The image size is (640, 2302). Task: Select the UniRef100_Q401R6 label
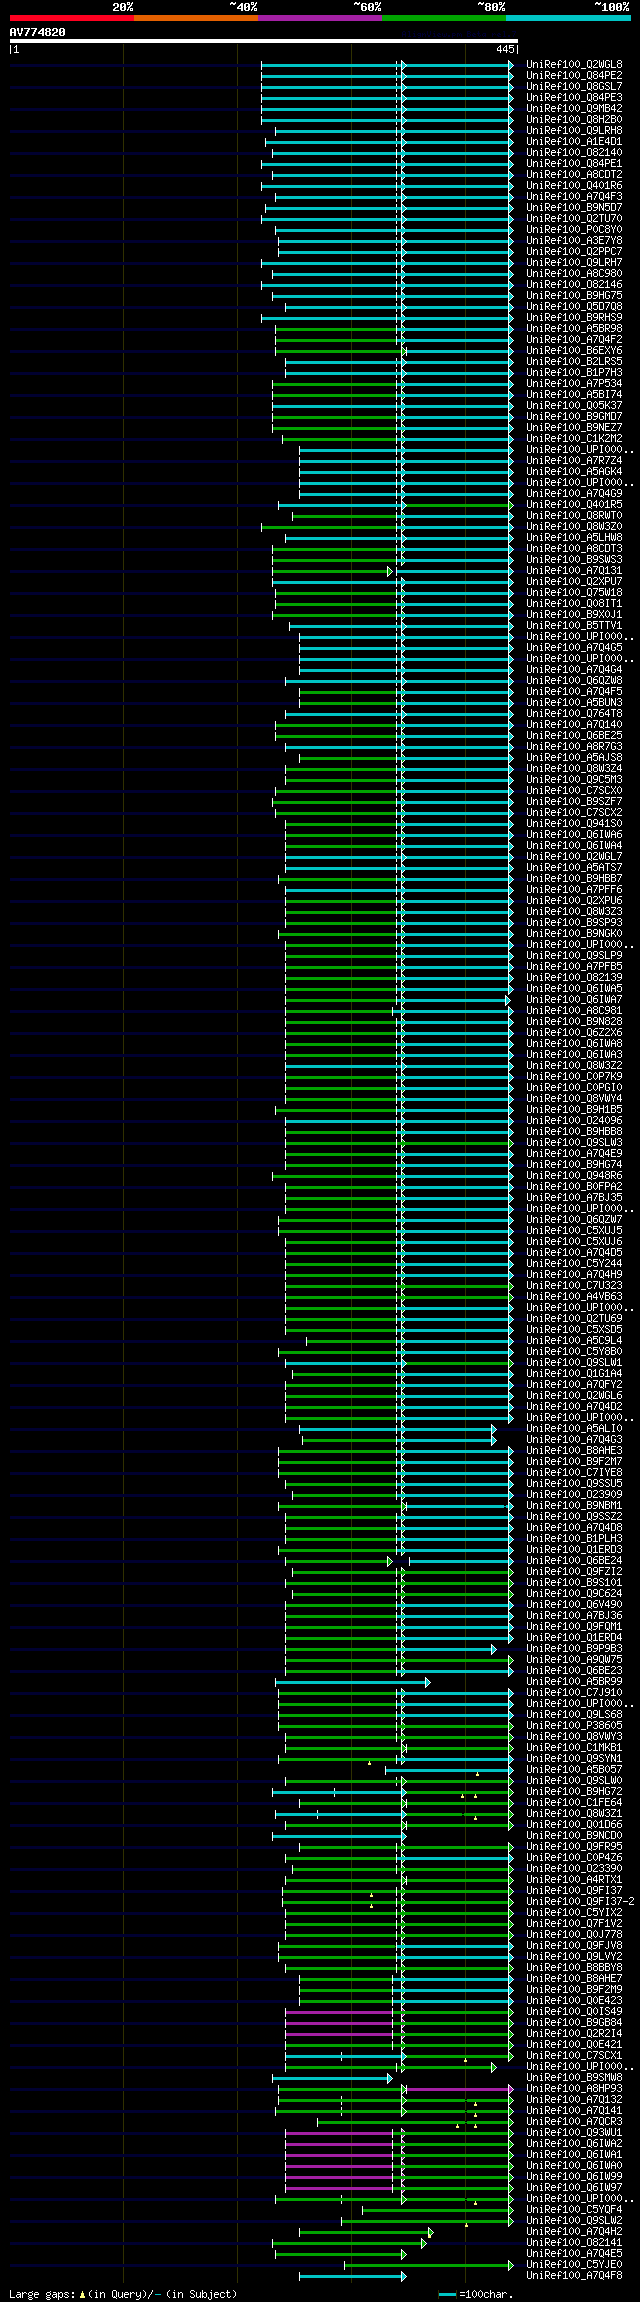coord(574,186)
